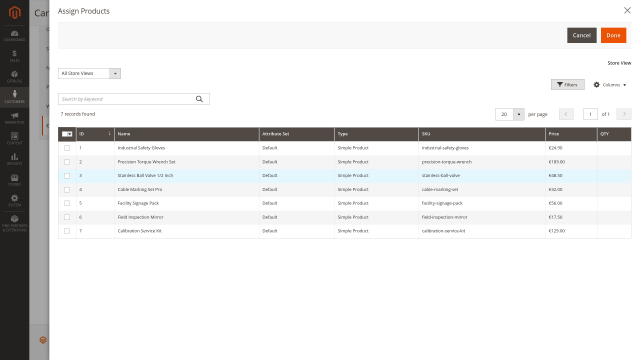Click 'Precision Torque Wrench Set' name
The height and width of the screenshot is (360, 640).
coord(147,162)
